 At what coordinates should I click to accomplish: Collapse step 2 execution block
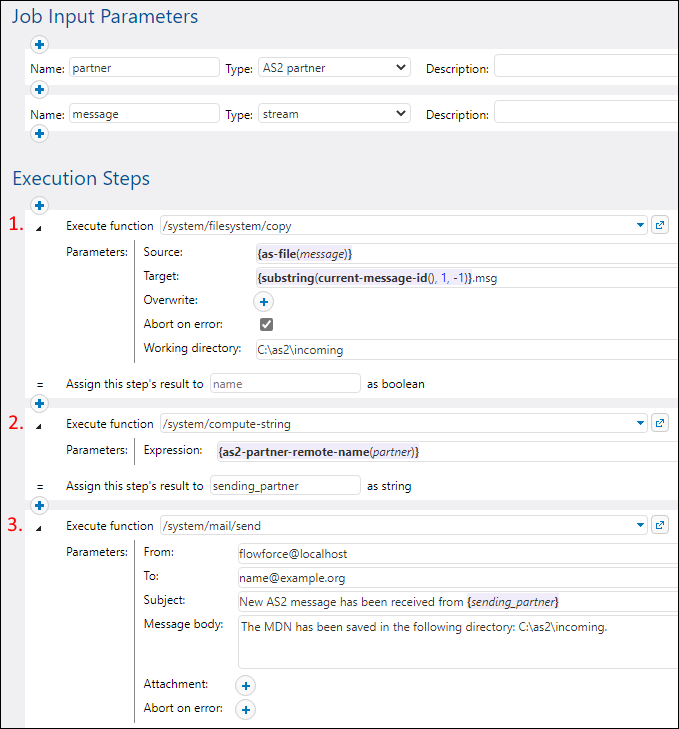[x=40, y=424]
